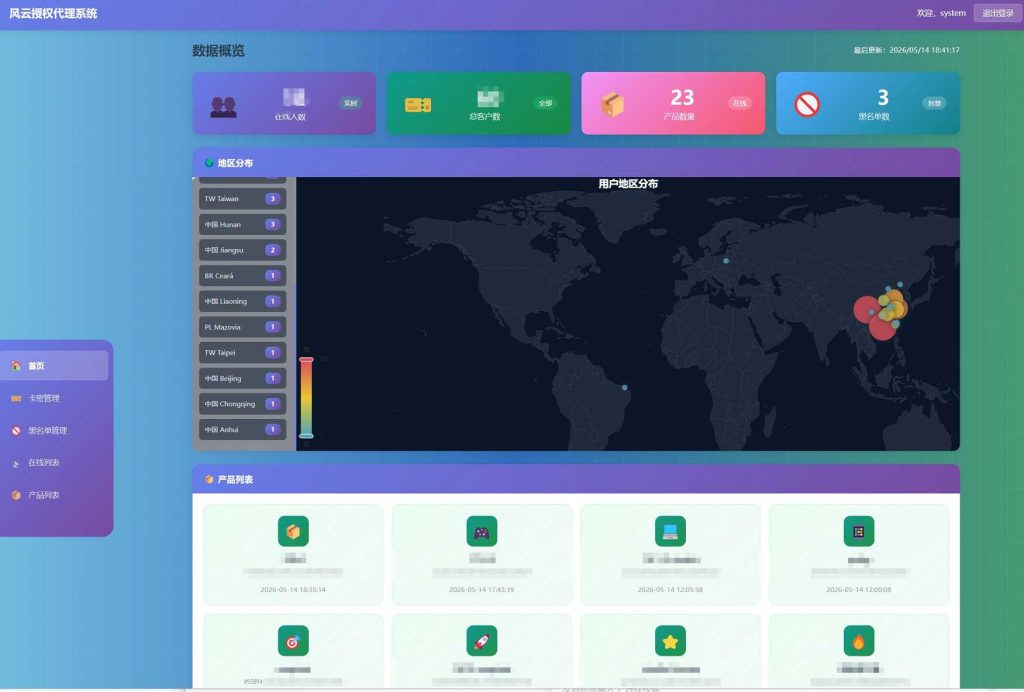Screen dimensions: 1024x692
Task: Select the 中国 Liaoning region row
Action: point(242,302)
